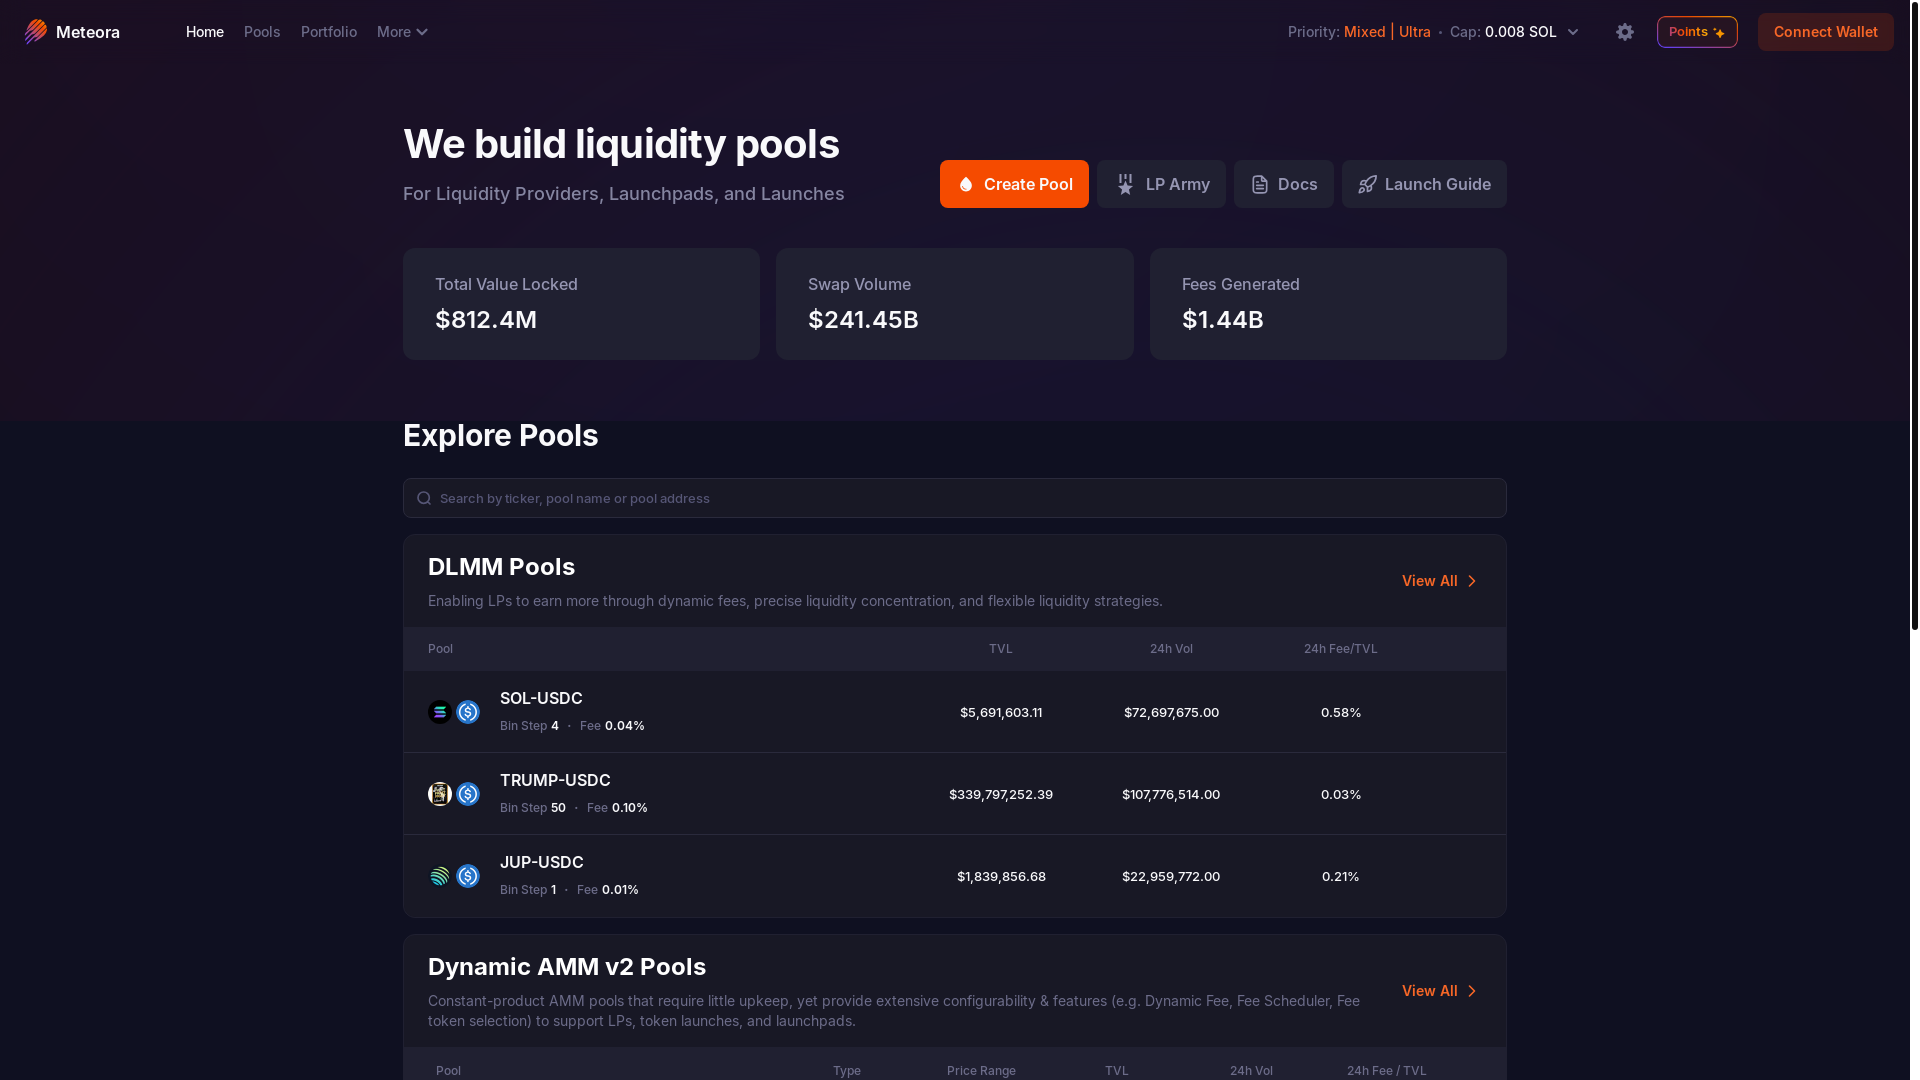Click the document icon on Docs

[x=1260, y=184]
